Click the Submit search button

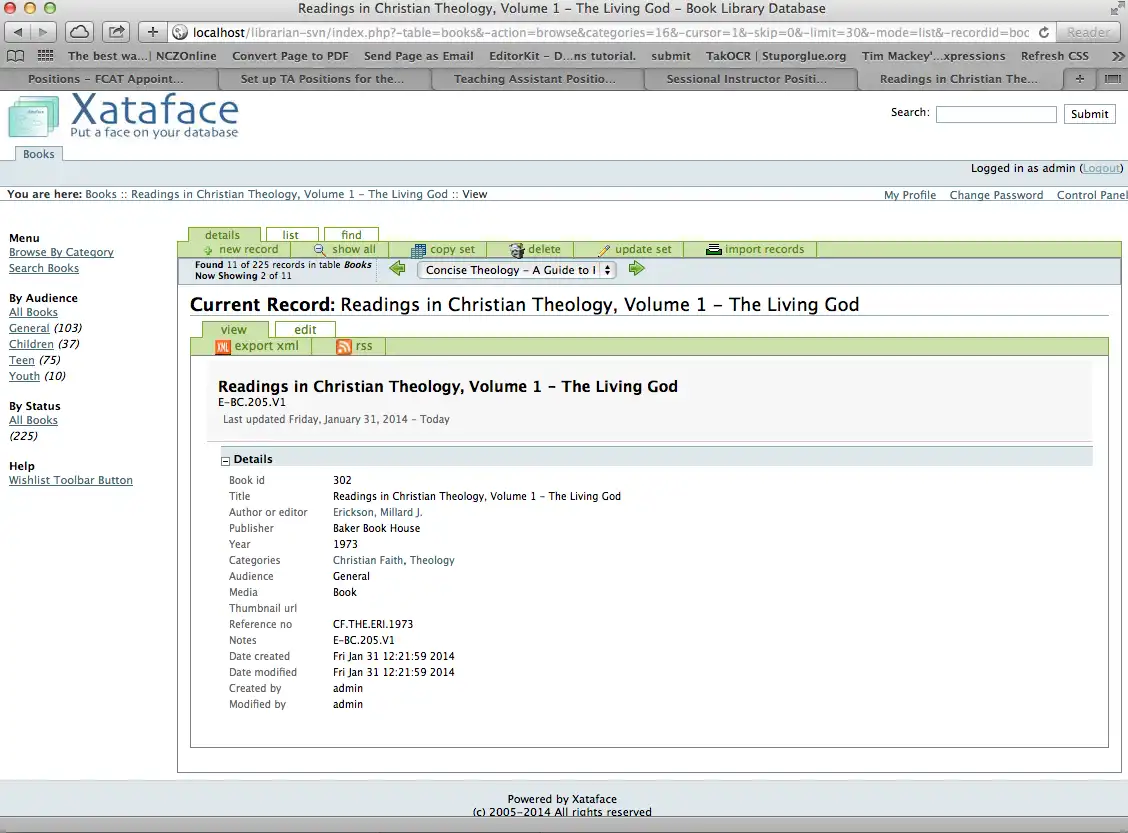[1090, 114]
